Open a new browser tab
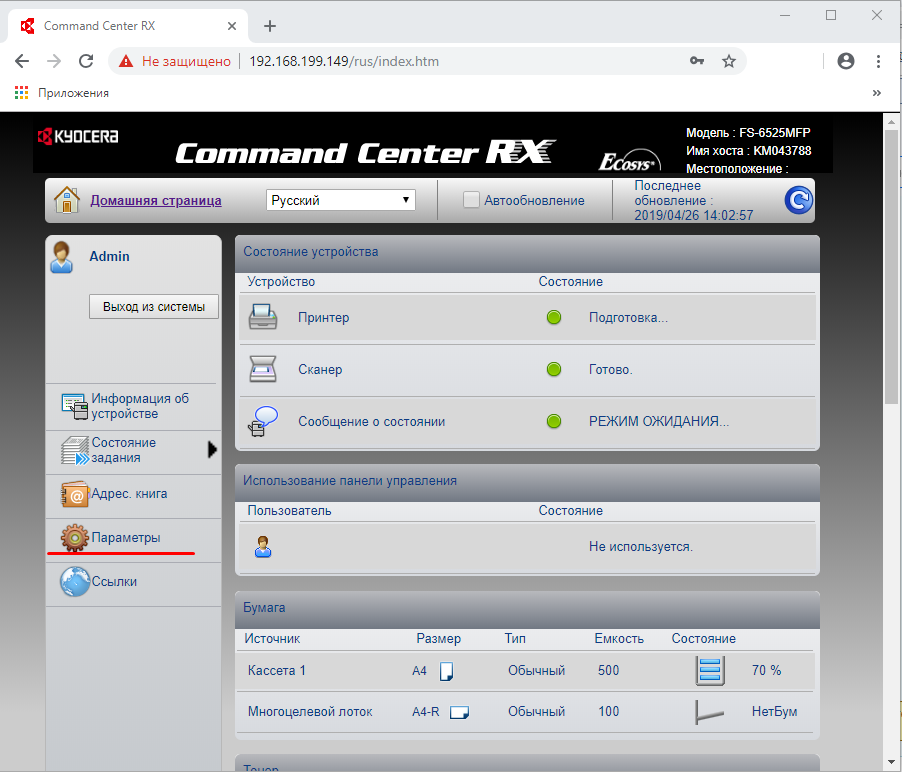 269,26
